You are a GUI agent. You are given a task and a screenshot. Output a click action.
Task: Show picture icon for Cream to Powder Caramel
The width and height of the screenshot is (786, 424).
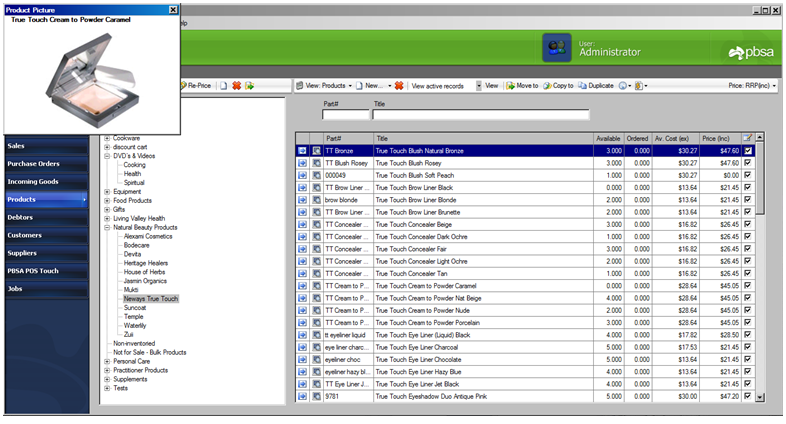point(317,286)
